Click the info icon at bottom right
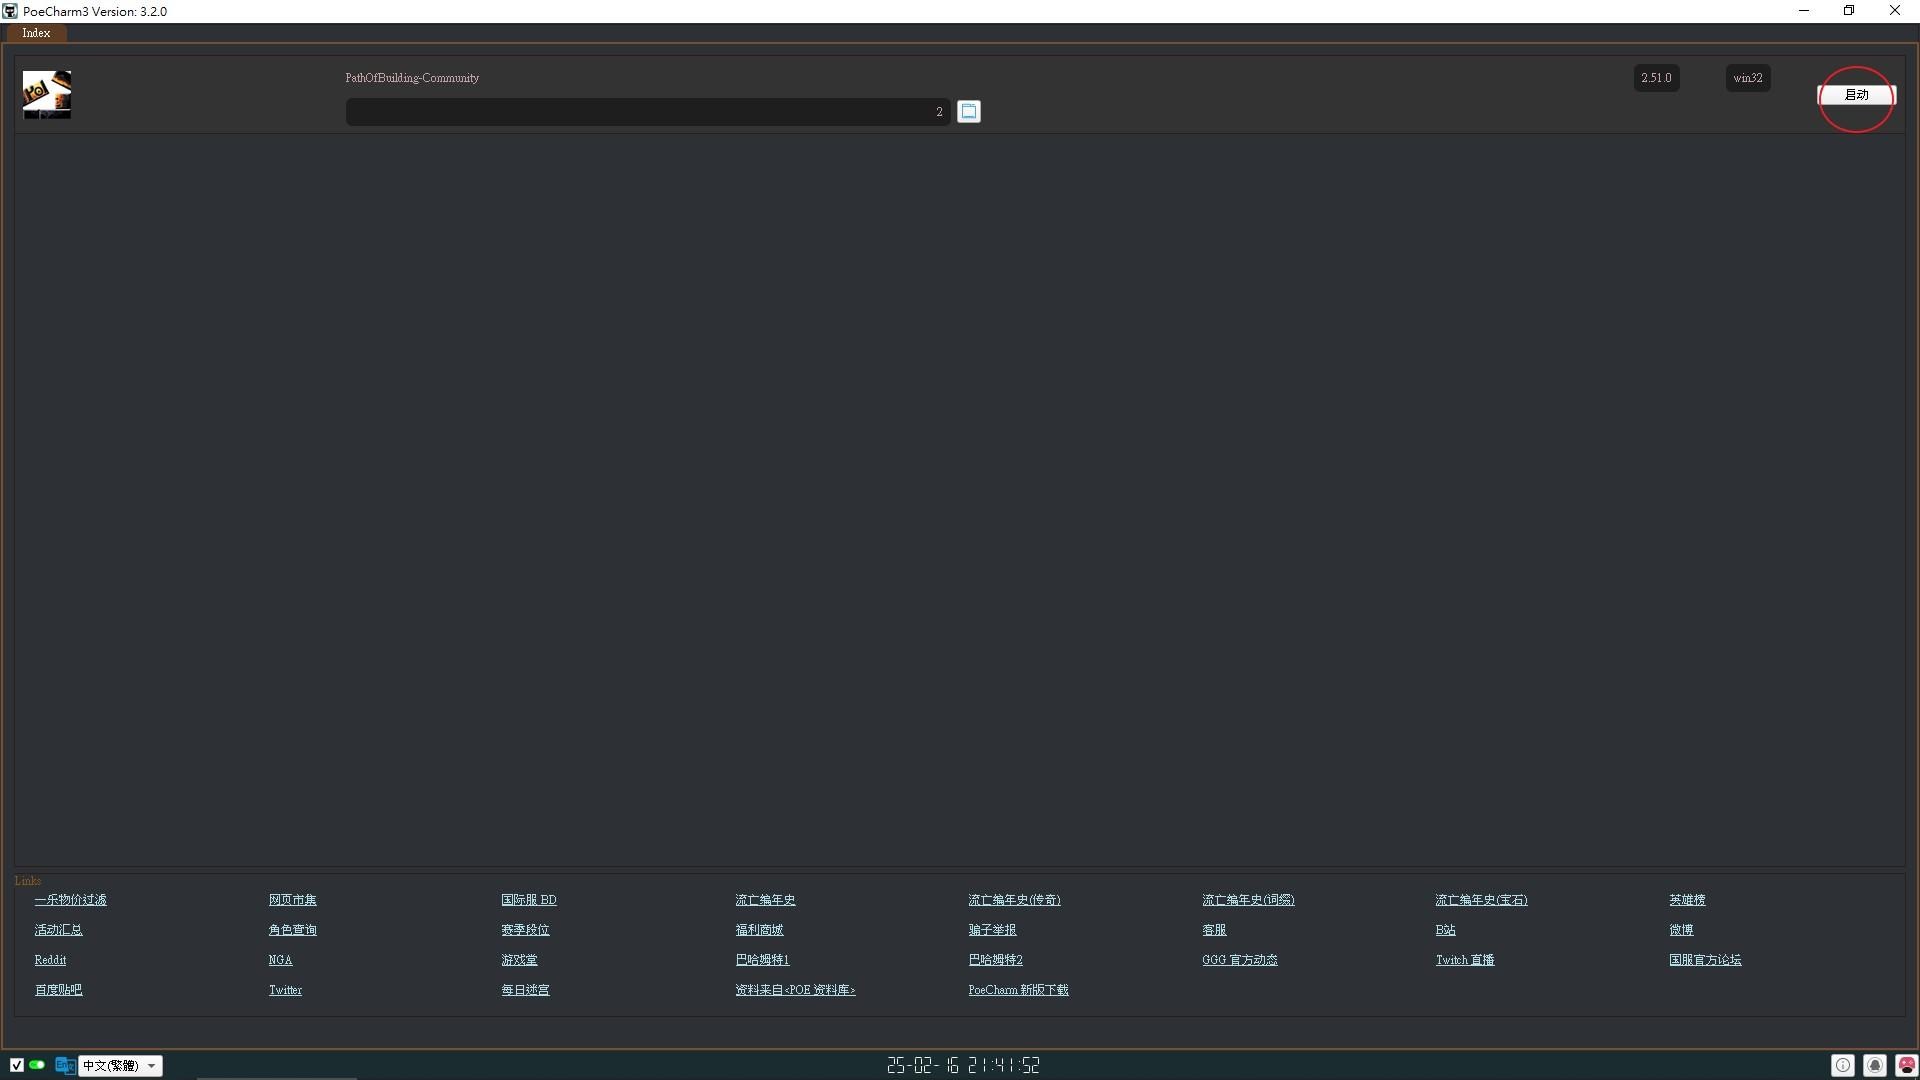 click(x=1843, y=1065)
